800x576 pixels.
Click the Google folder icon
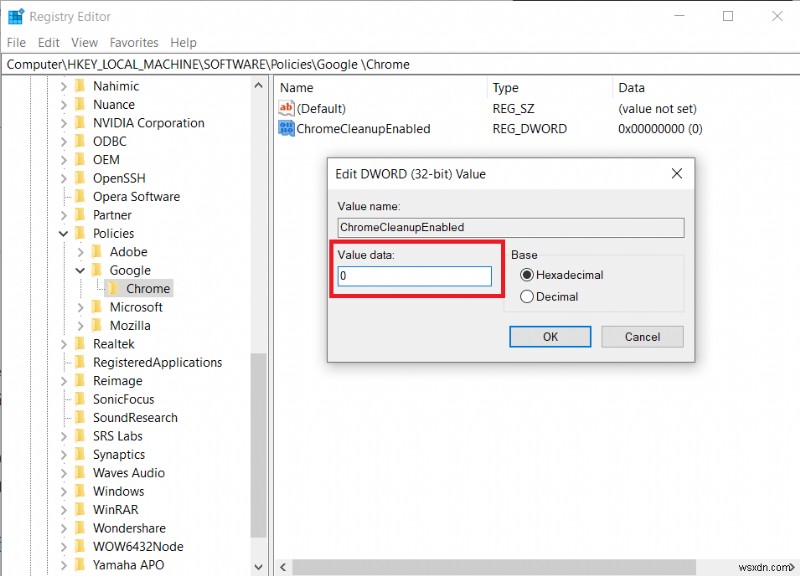point(97,270)
